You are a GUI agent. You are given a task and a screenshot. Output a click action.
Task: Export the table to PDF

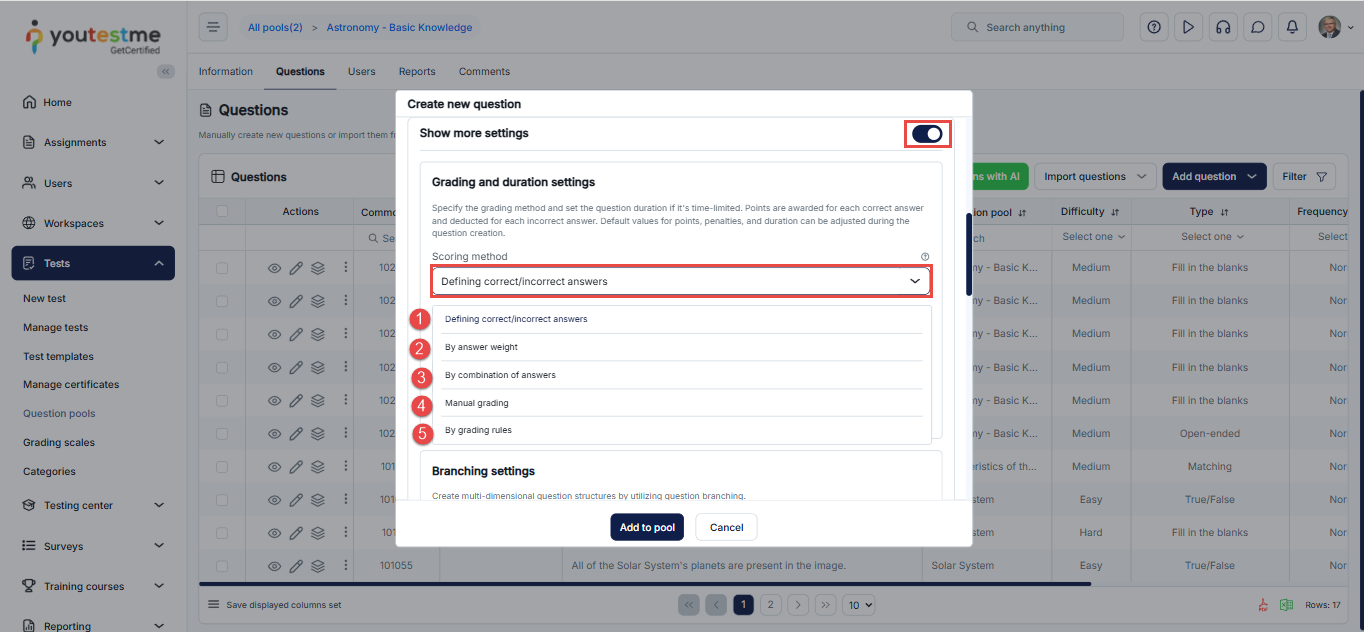click(1263, 605)
